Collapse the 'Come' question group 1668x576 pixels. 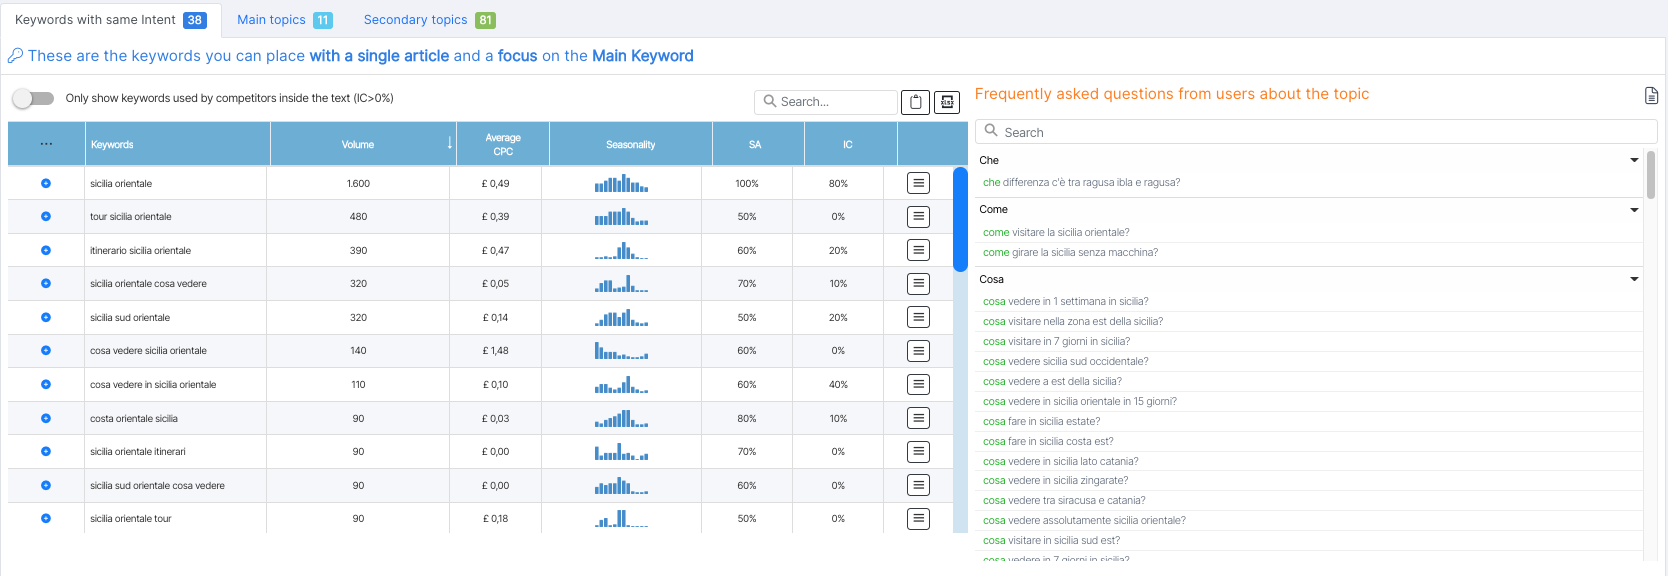click(x=1634, y=210)
